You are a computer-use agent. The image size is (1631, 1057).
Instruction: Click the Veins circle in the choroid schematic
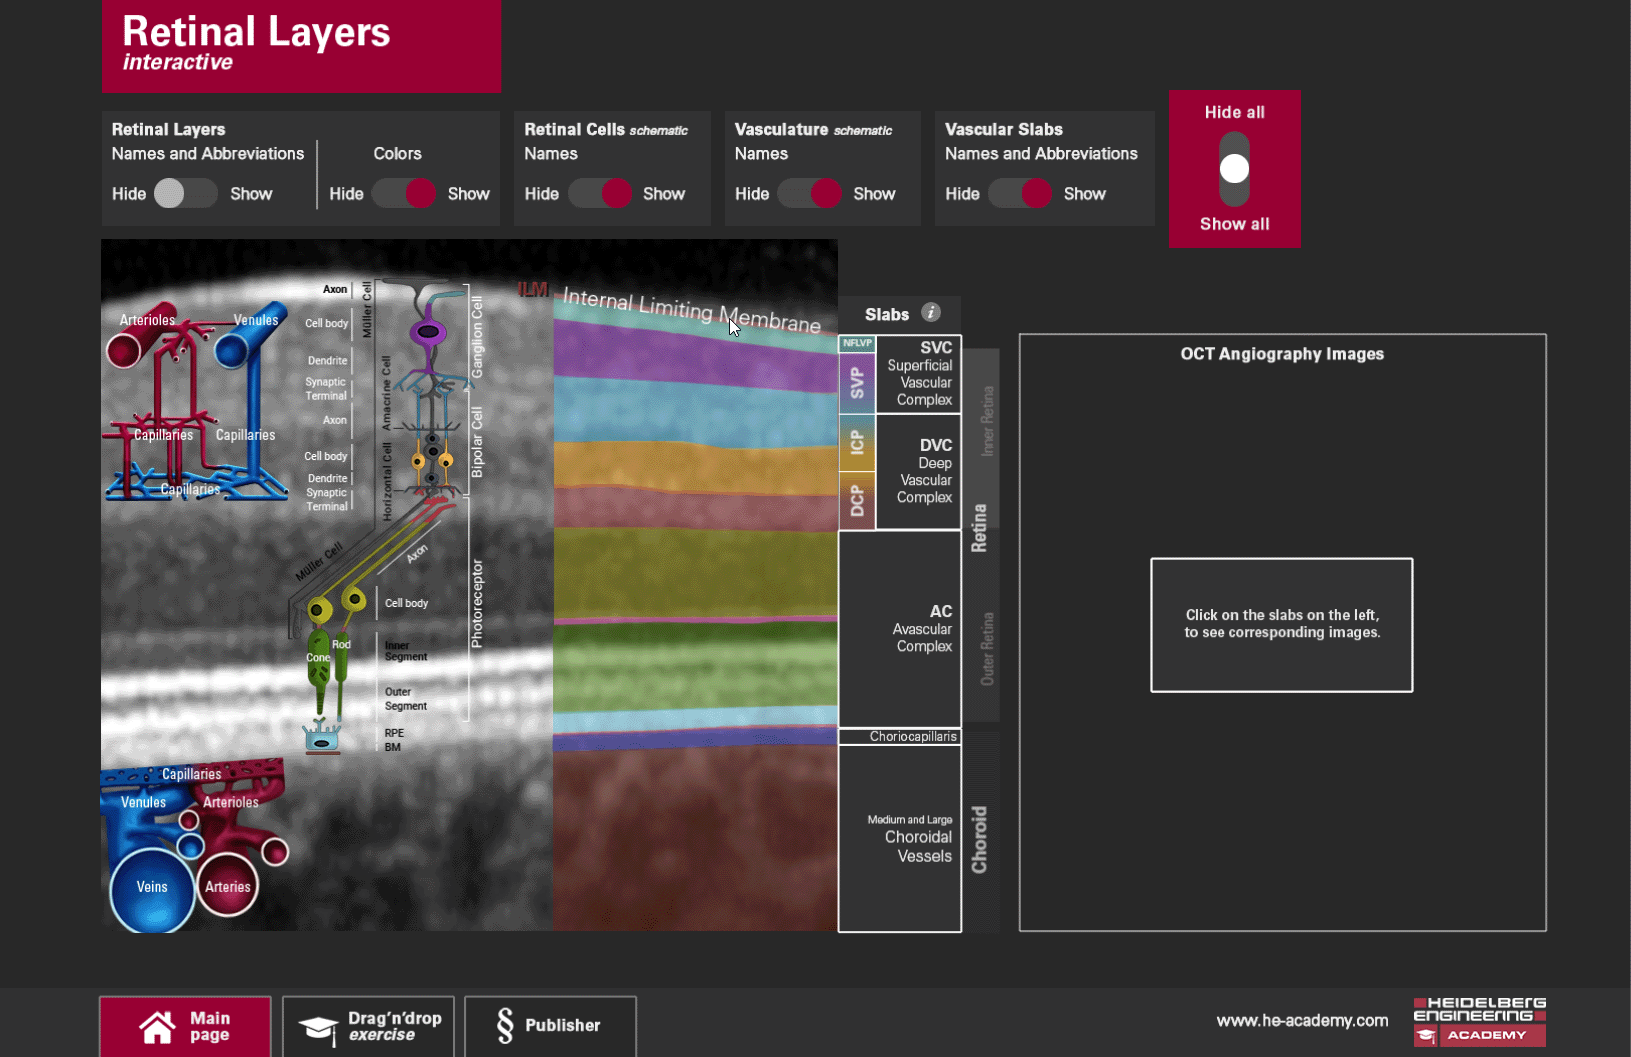point(152,887)
